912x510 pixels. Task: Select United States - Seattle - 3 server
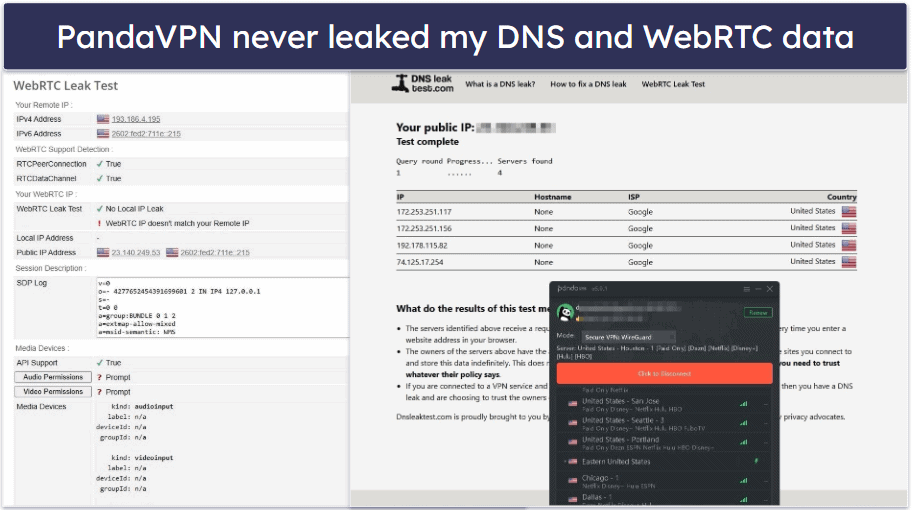click(664, 424)
